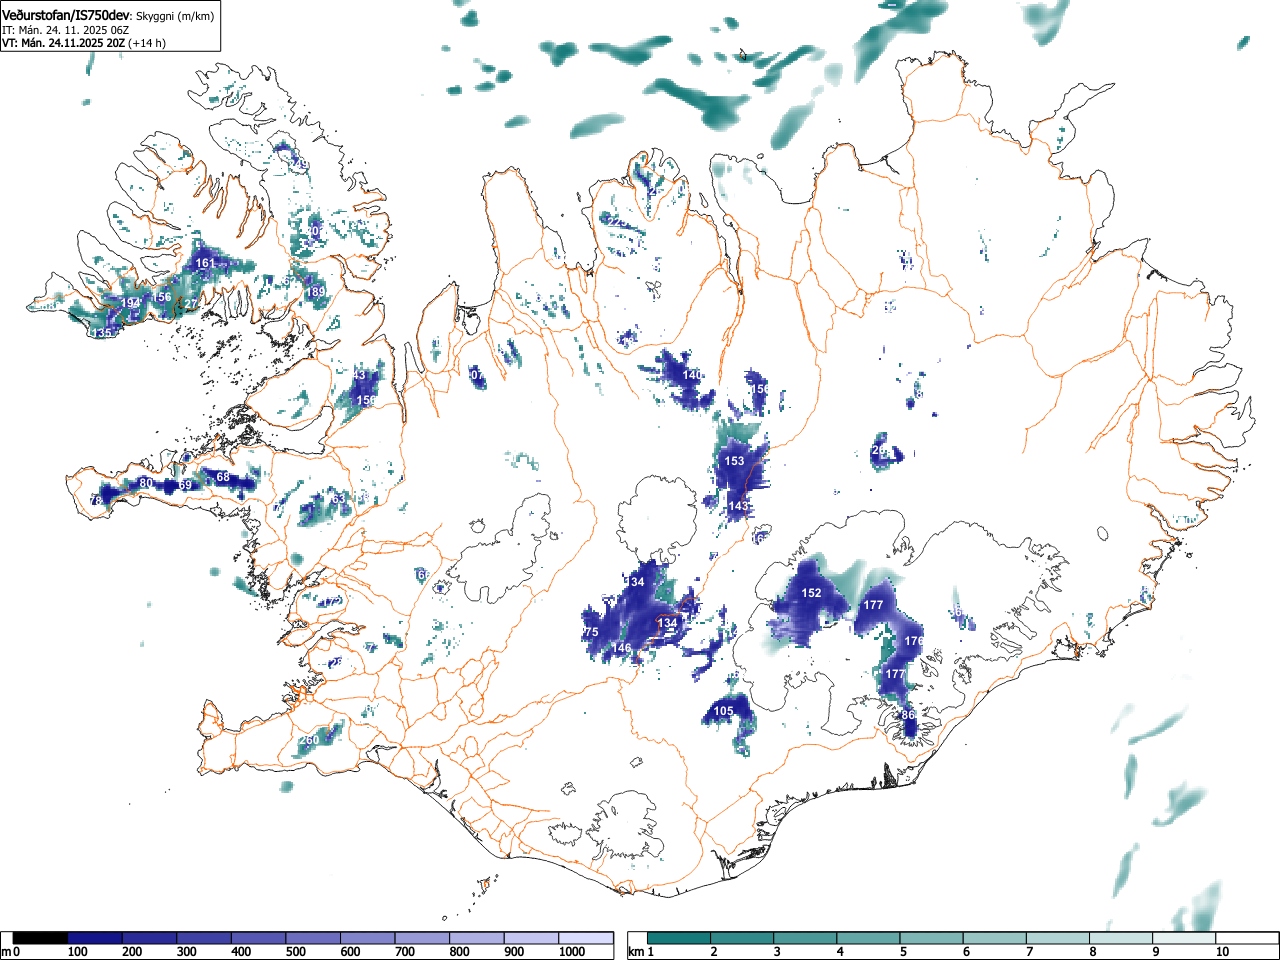Screen dimensions: 1280x960
Task: Click the '69' value on the map
Action: pyautogui.click(x=185, y=485)
